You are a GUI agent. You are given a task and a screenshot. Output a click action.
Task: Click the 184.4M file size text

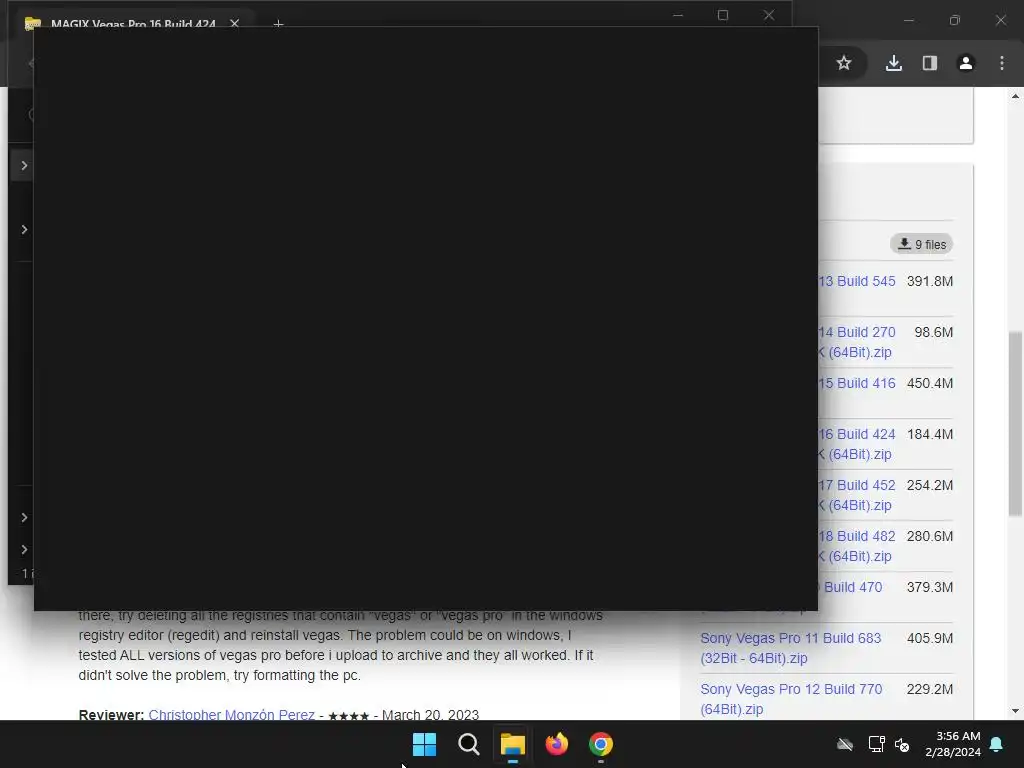coord(930,434)
